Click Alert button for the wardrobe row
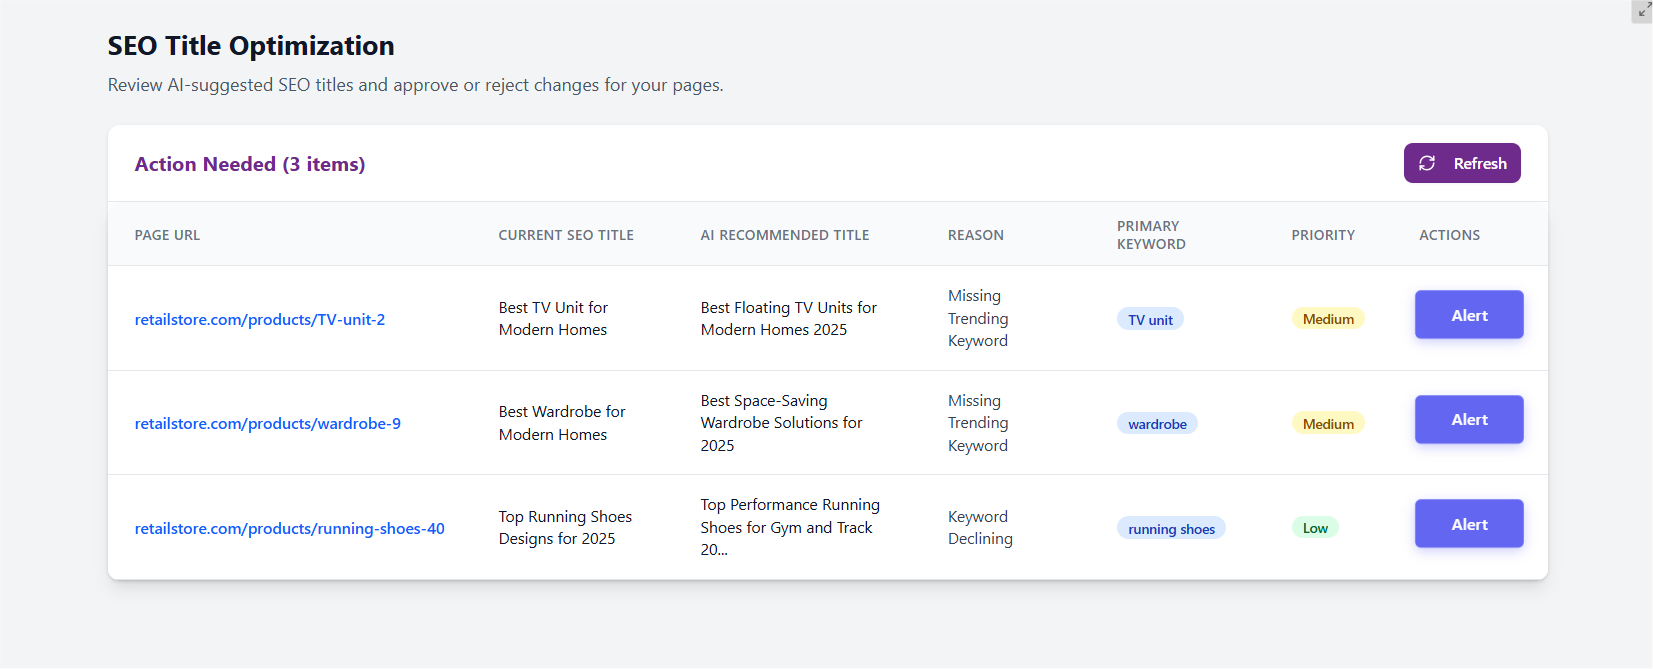 (1469, 420)
